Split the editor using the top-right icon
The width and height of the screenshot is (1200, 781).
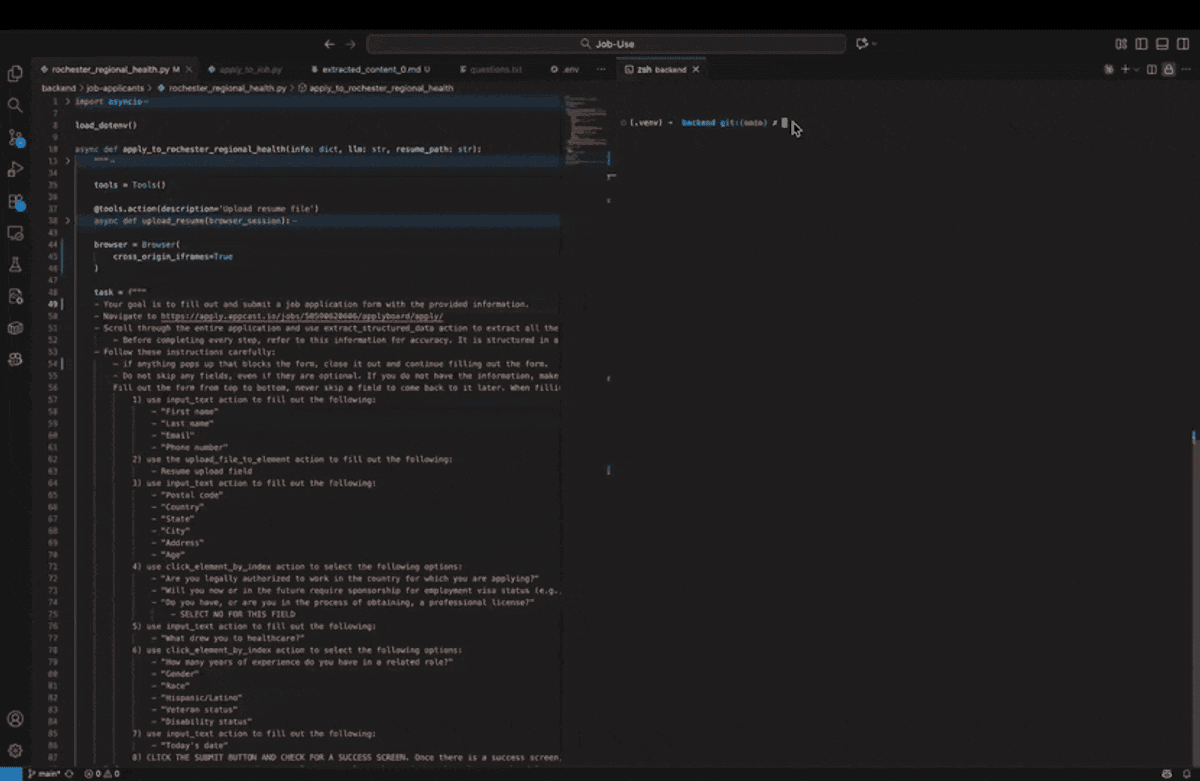[x=1152, y=69]
